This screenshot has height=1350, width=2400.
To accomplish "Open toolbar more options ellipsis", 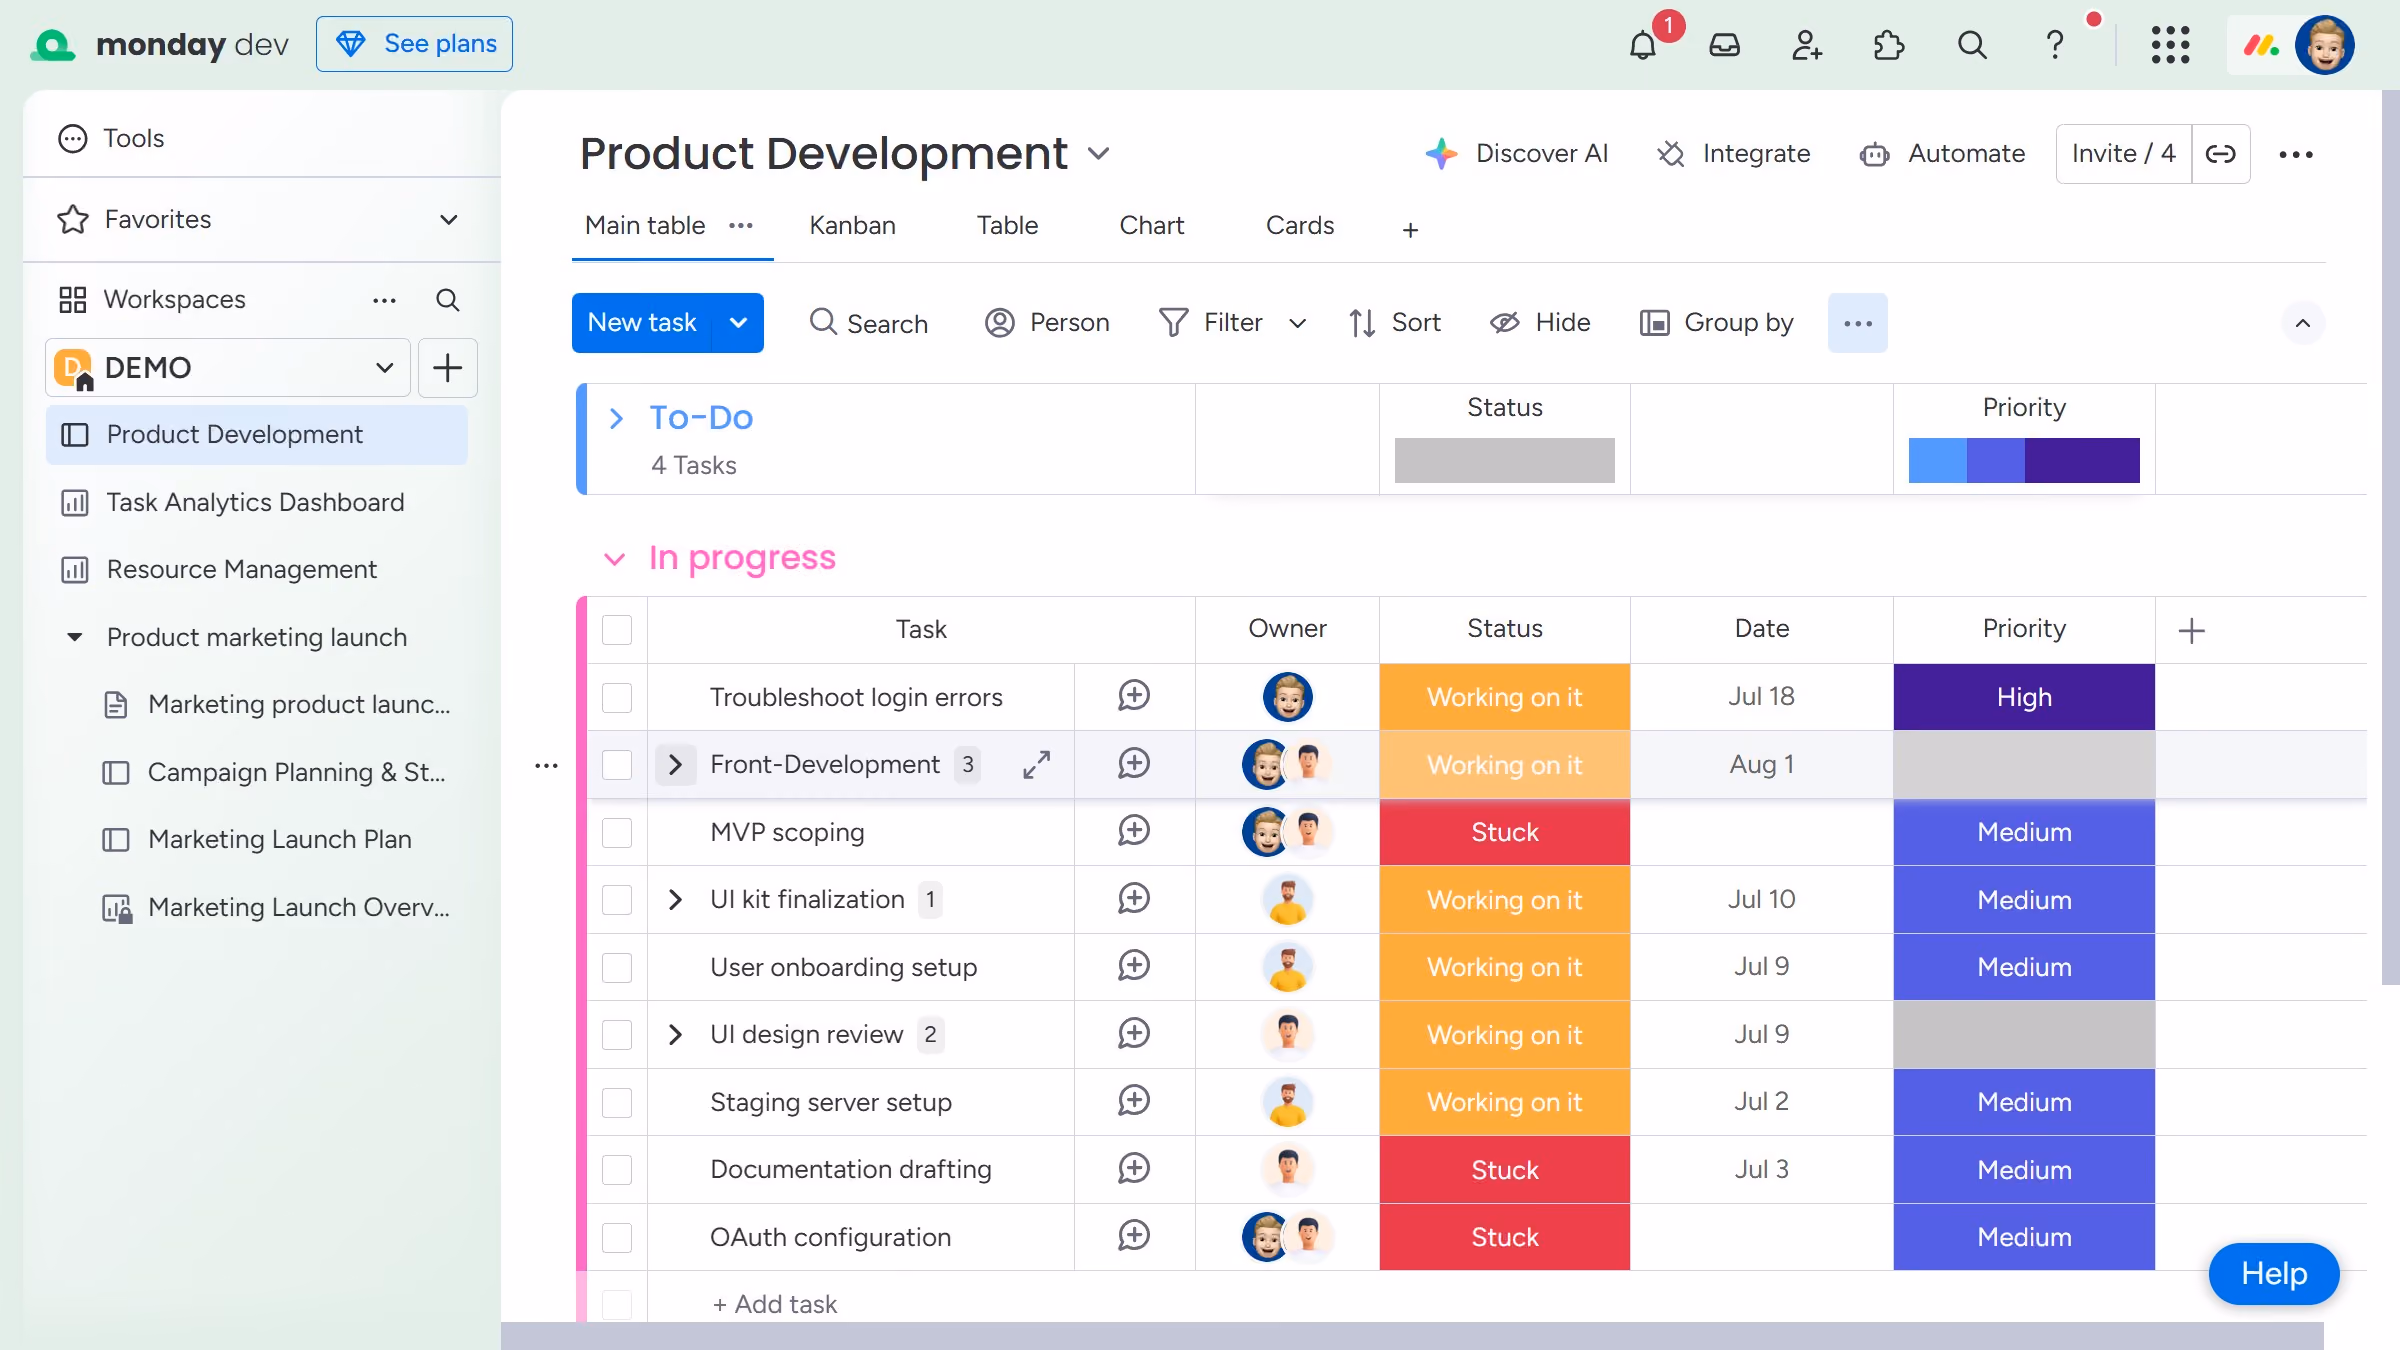I will point(1858,323).
